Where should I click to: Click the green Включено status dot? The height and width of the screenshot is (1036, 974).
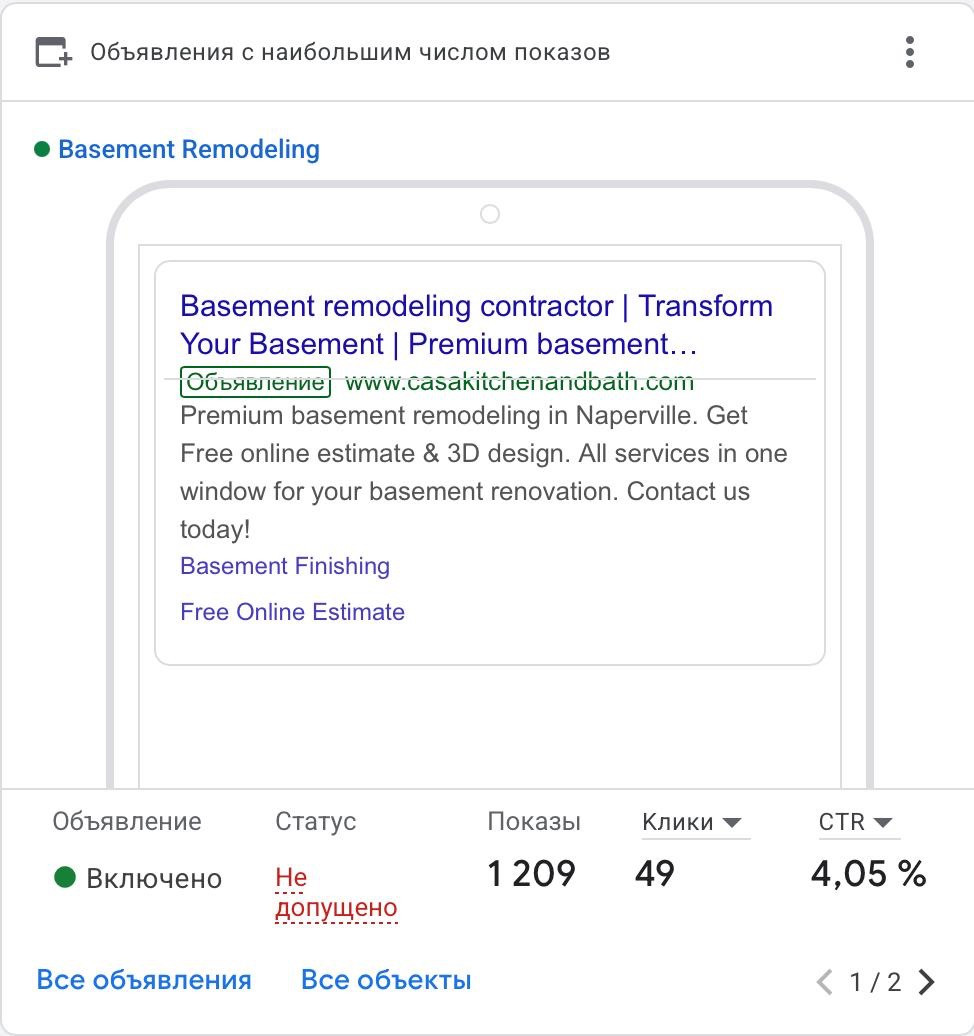65,878
